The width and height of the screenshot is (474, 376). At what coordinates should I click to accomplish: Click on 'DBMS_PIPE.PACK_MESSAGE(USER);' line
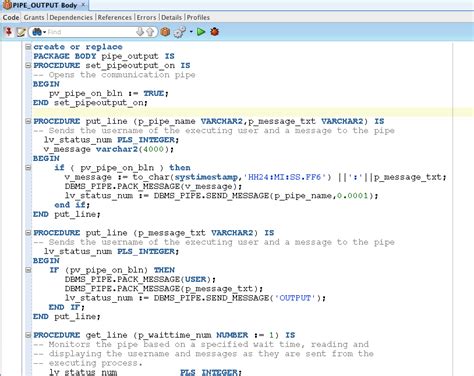point(140,279)
